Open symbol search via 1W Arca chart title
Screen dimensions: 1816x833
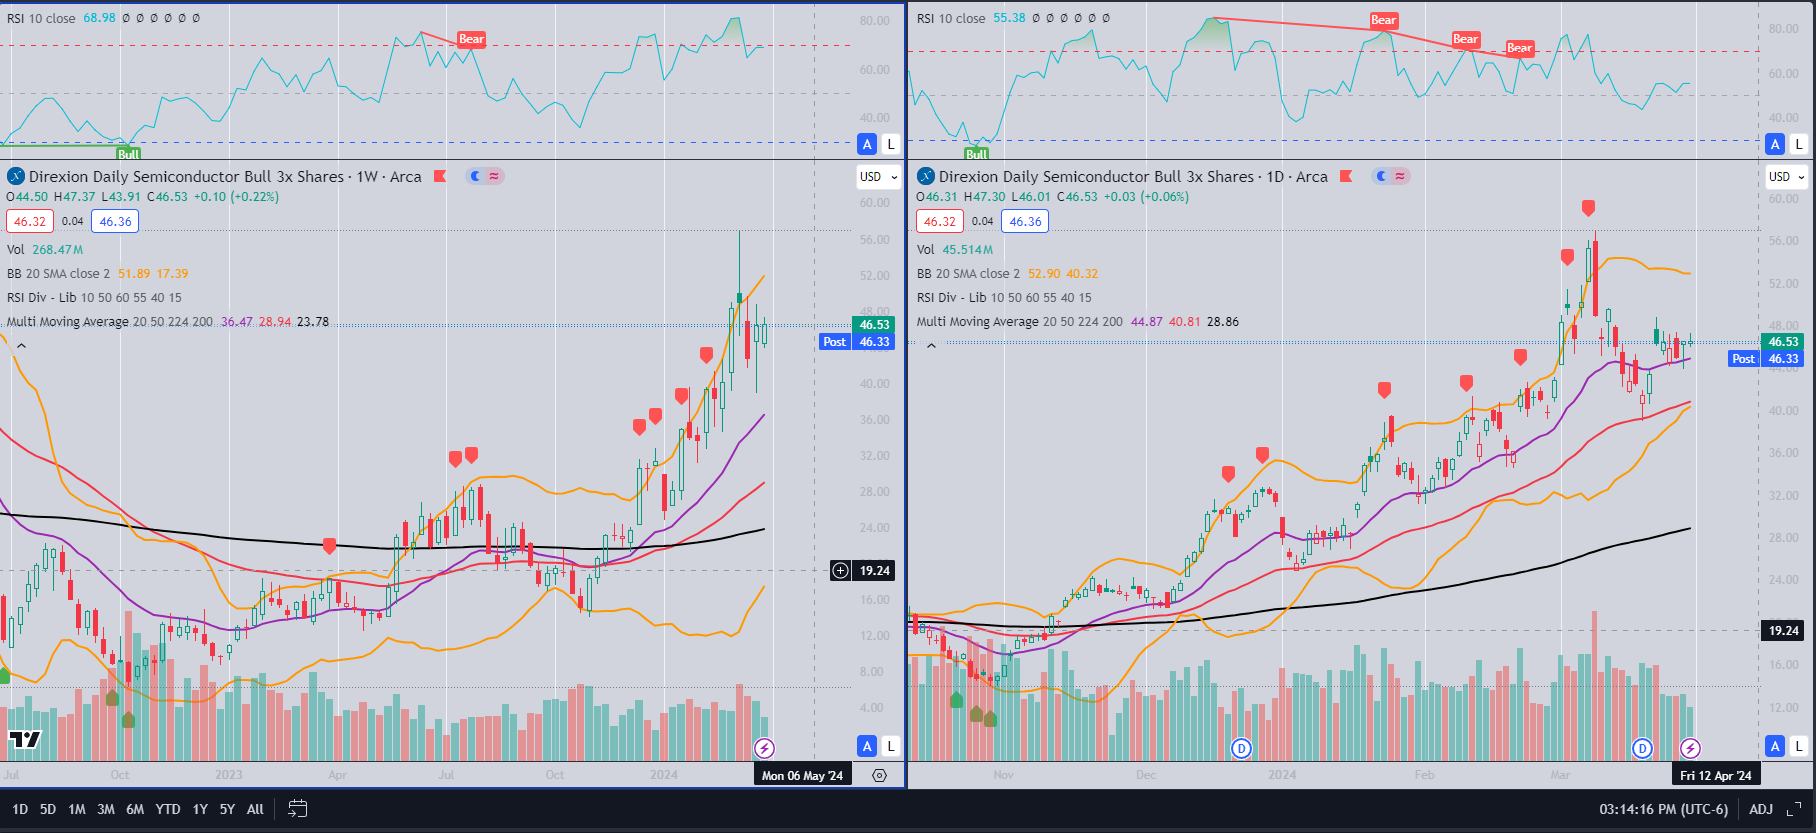[x=225, y=176]
